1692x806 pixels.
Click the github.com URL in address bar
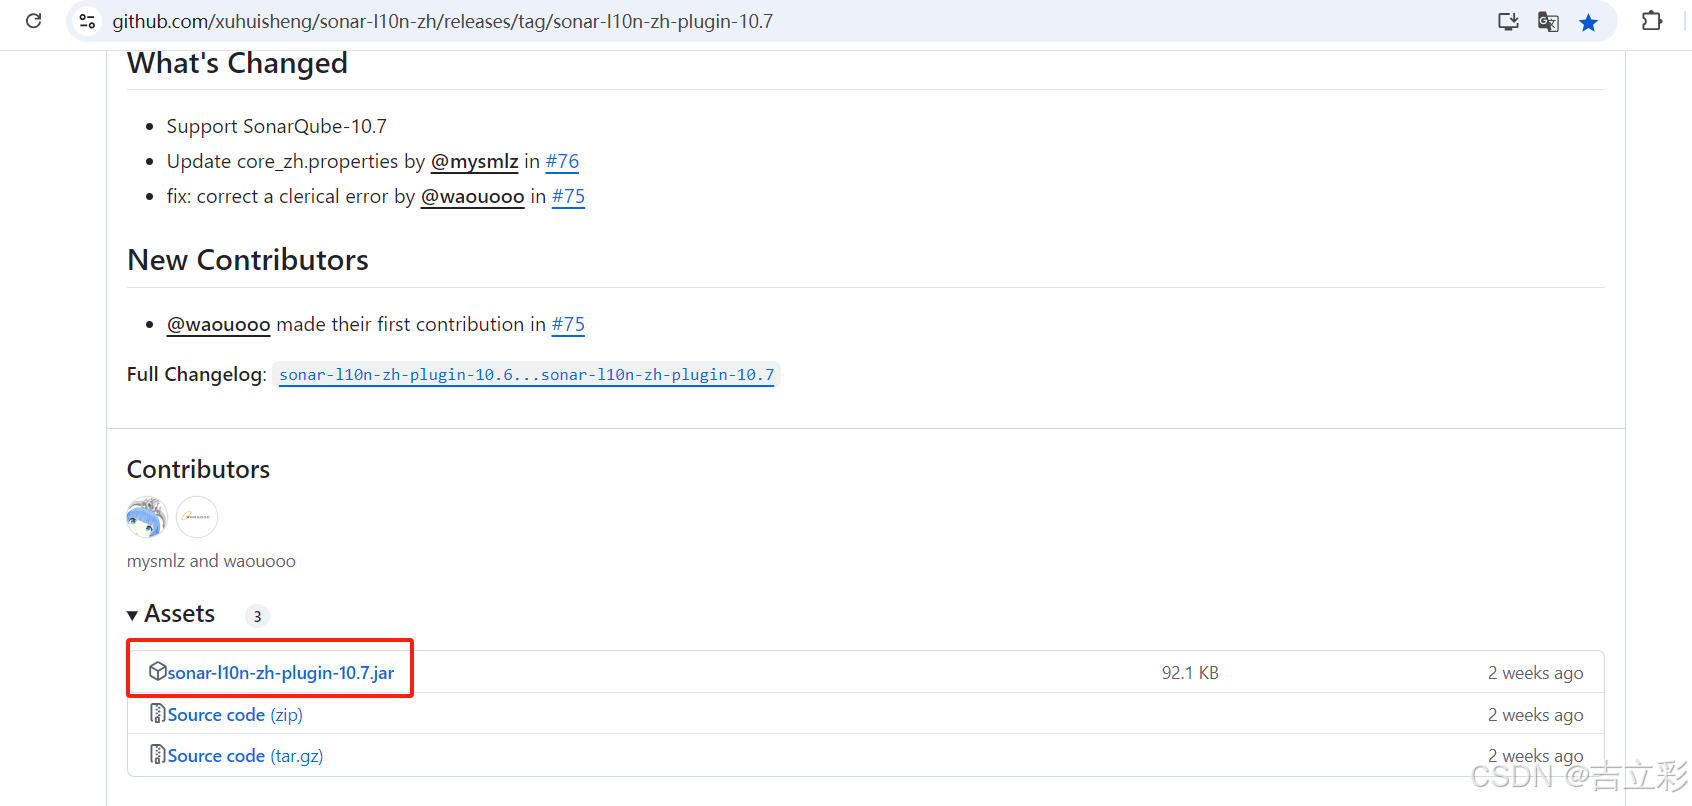(442, 21)
